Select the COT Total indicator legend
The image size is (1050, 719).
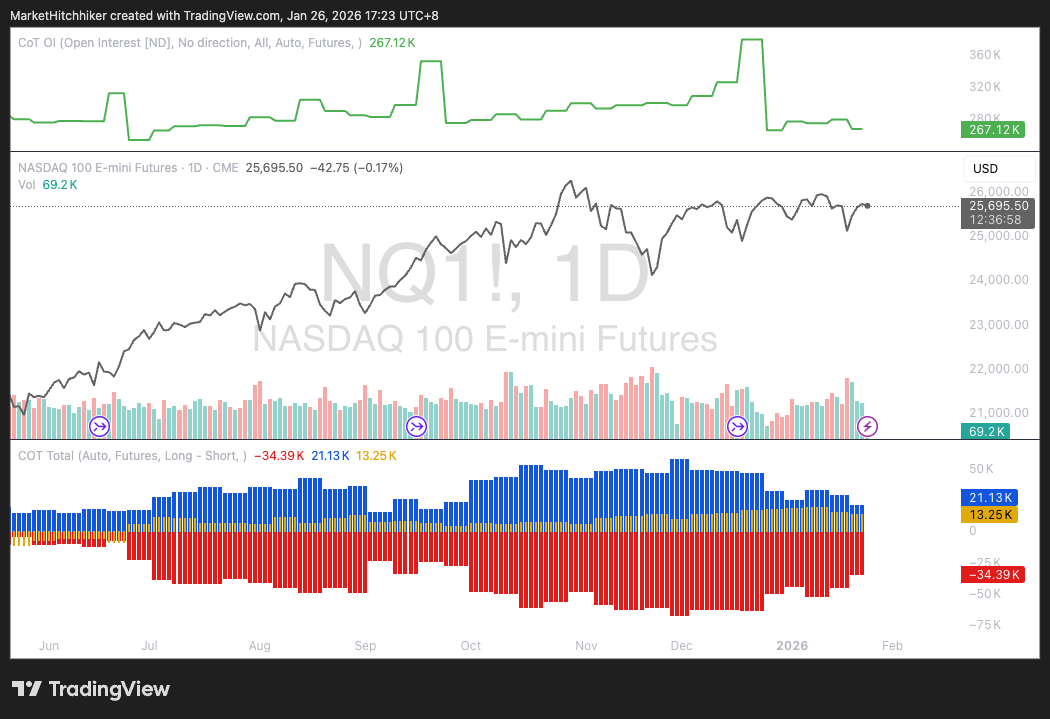point(132,456)
